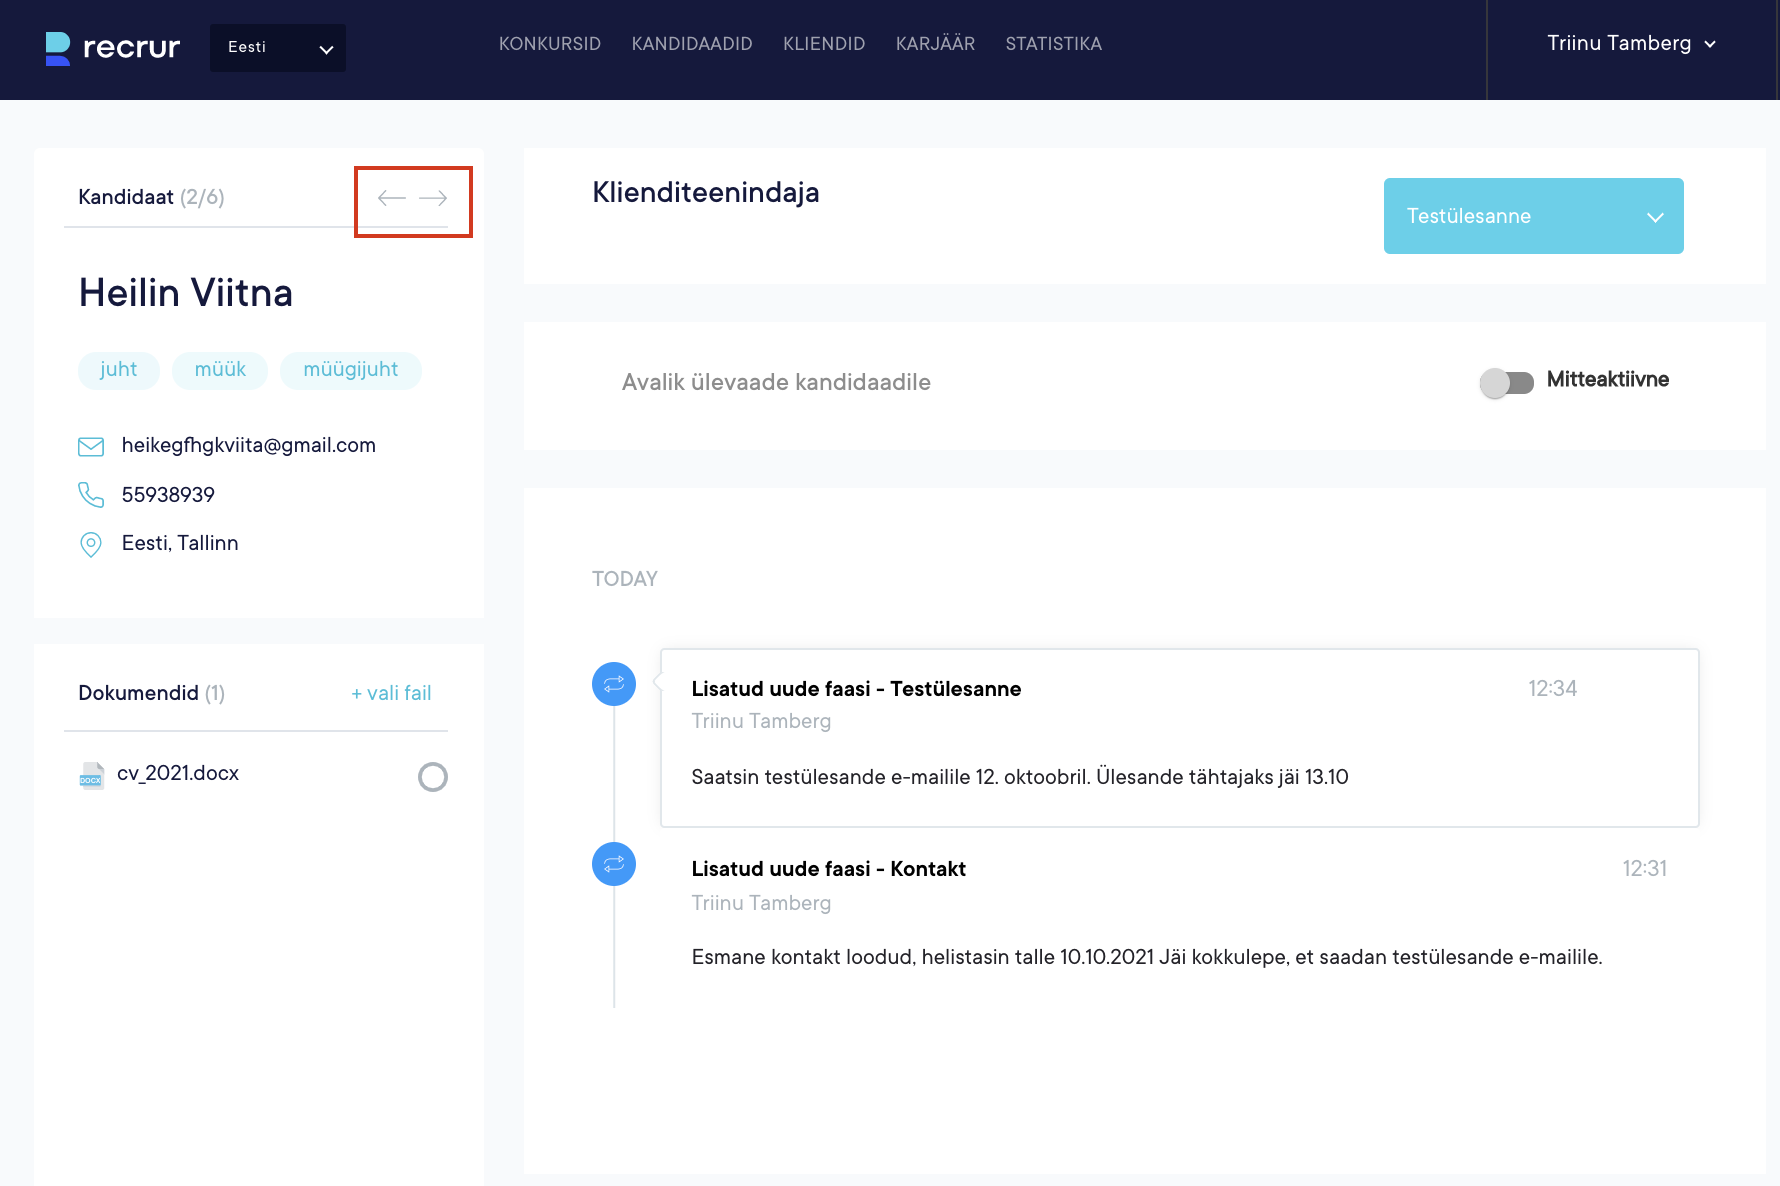The height and width of the screenshot is (1186, 1780).
Task: Click the email envelope icon
Action: click(91, 446)
